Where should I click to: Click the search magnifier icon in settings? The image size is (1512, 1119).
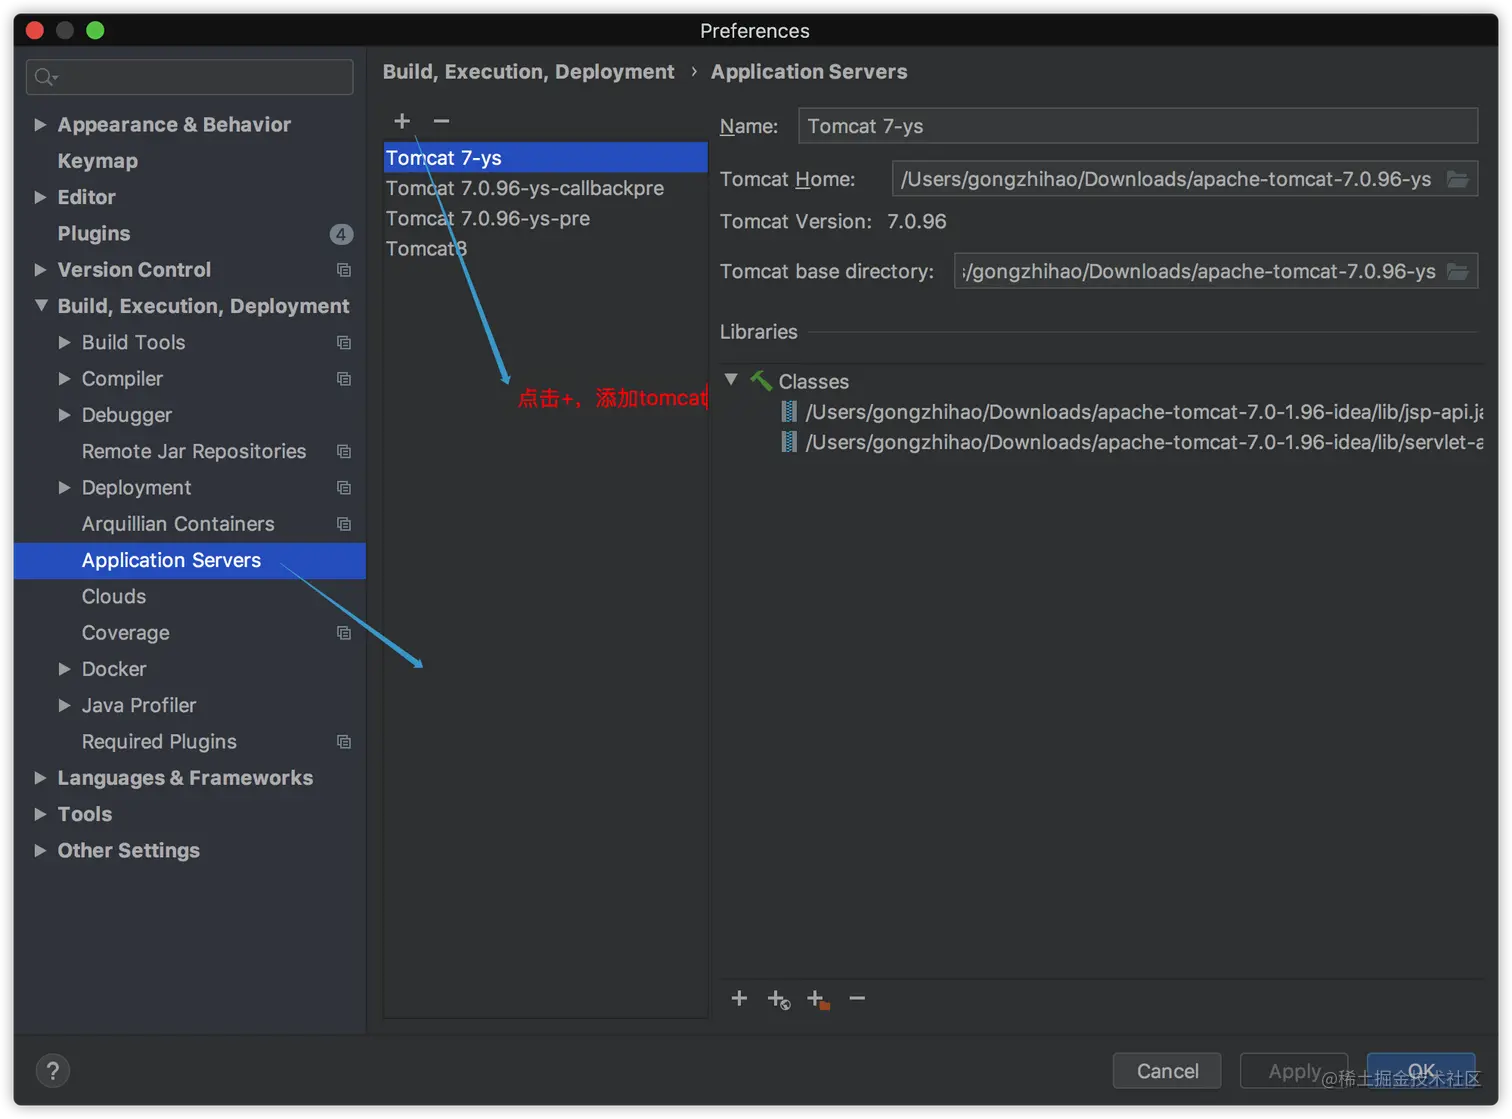[x=45, y=77]
